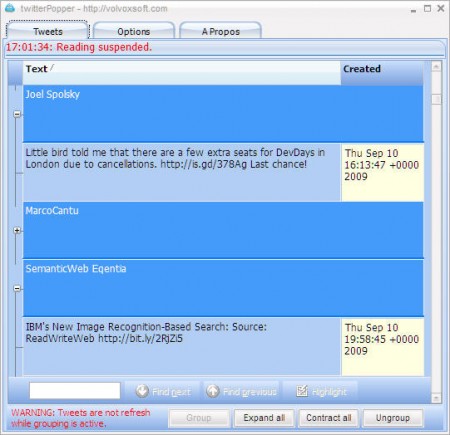Click the Highlight checkmark icon
450x435 pixels.
point(302,391)
